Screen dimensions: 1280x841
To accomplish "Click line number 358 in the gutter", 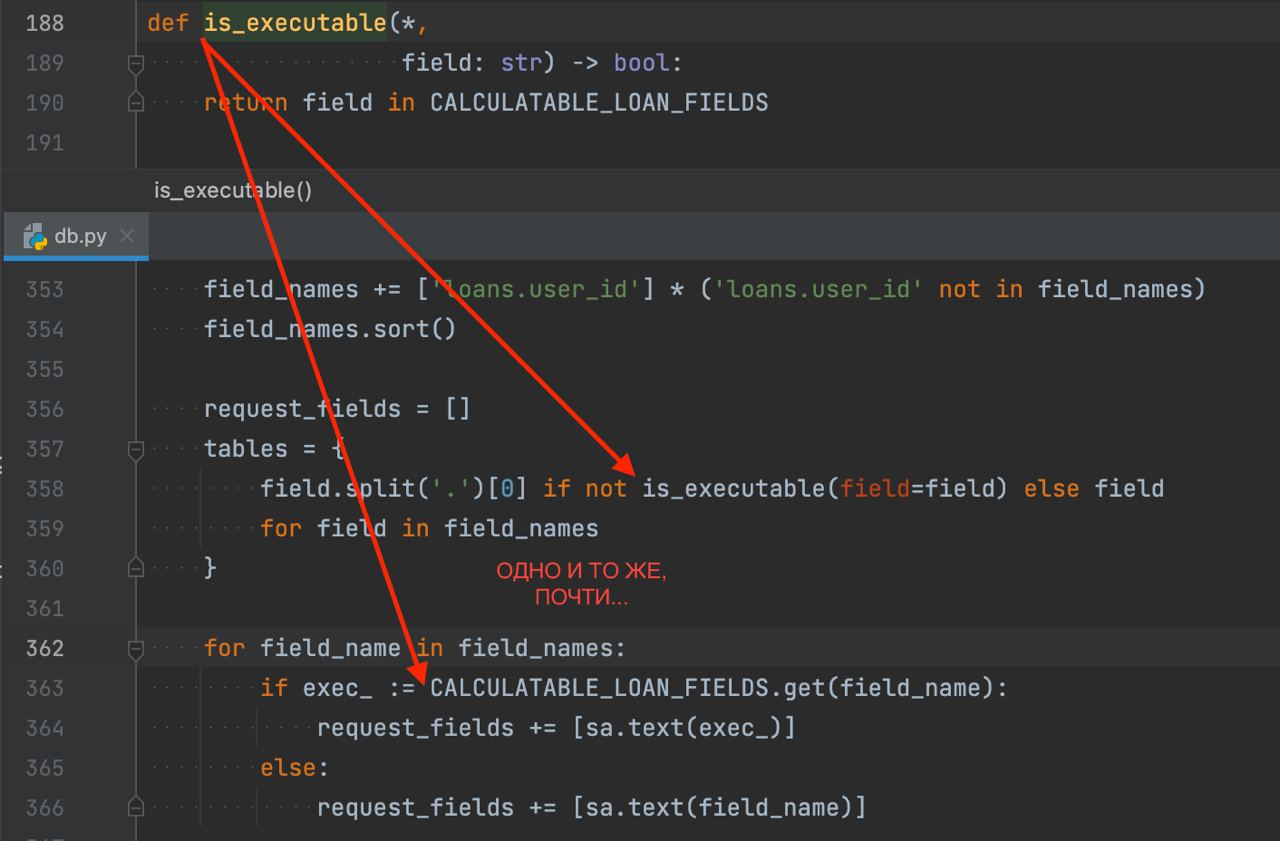I will pos(45,489).
